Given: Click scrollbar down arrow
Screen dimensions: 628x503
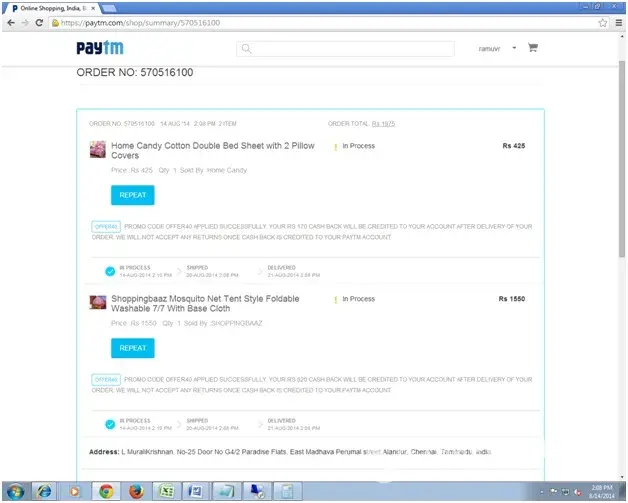Looking at the screenshot, I should point(622,477).
